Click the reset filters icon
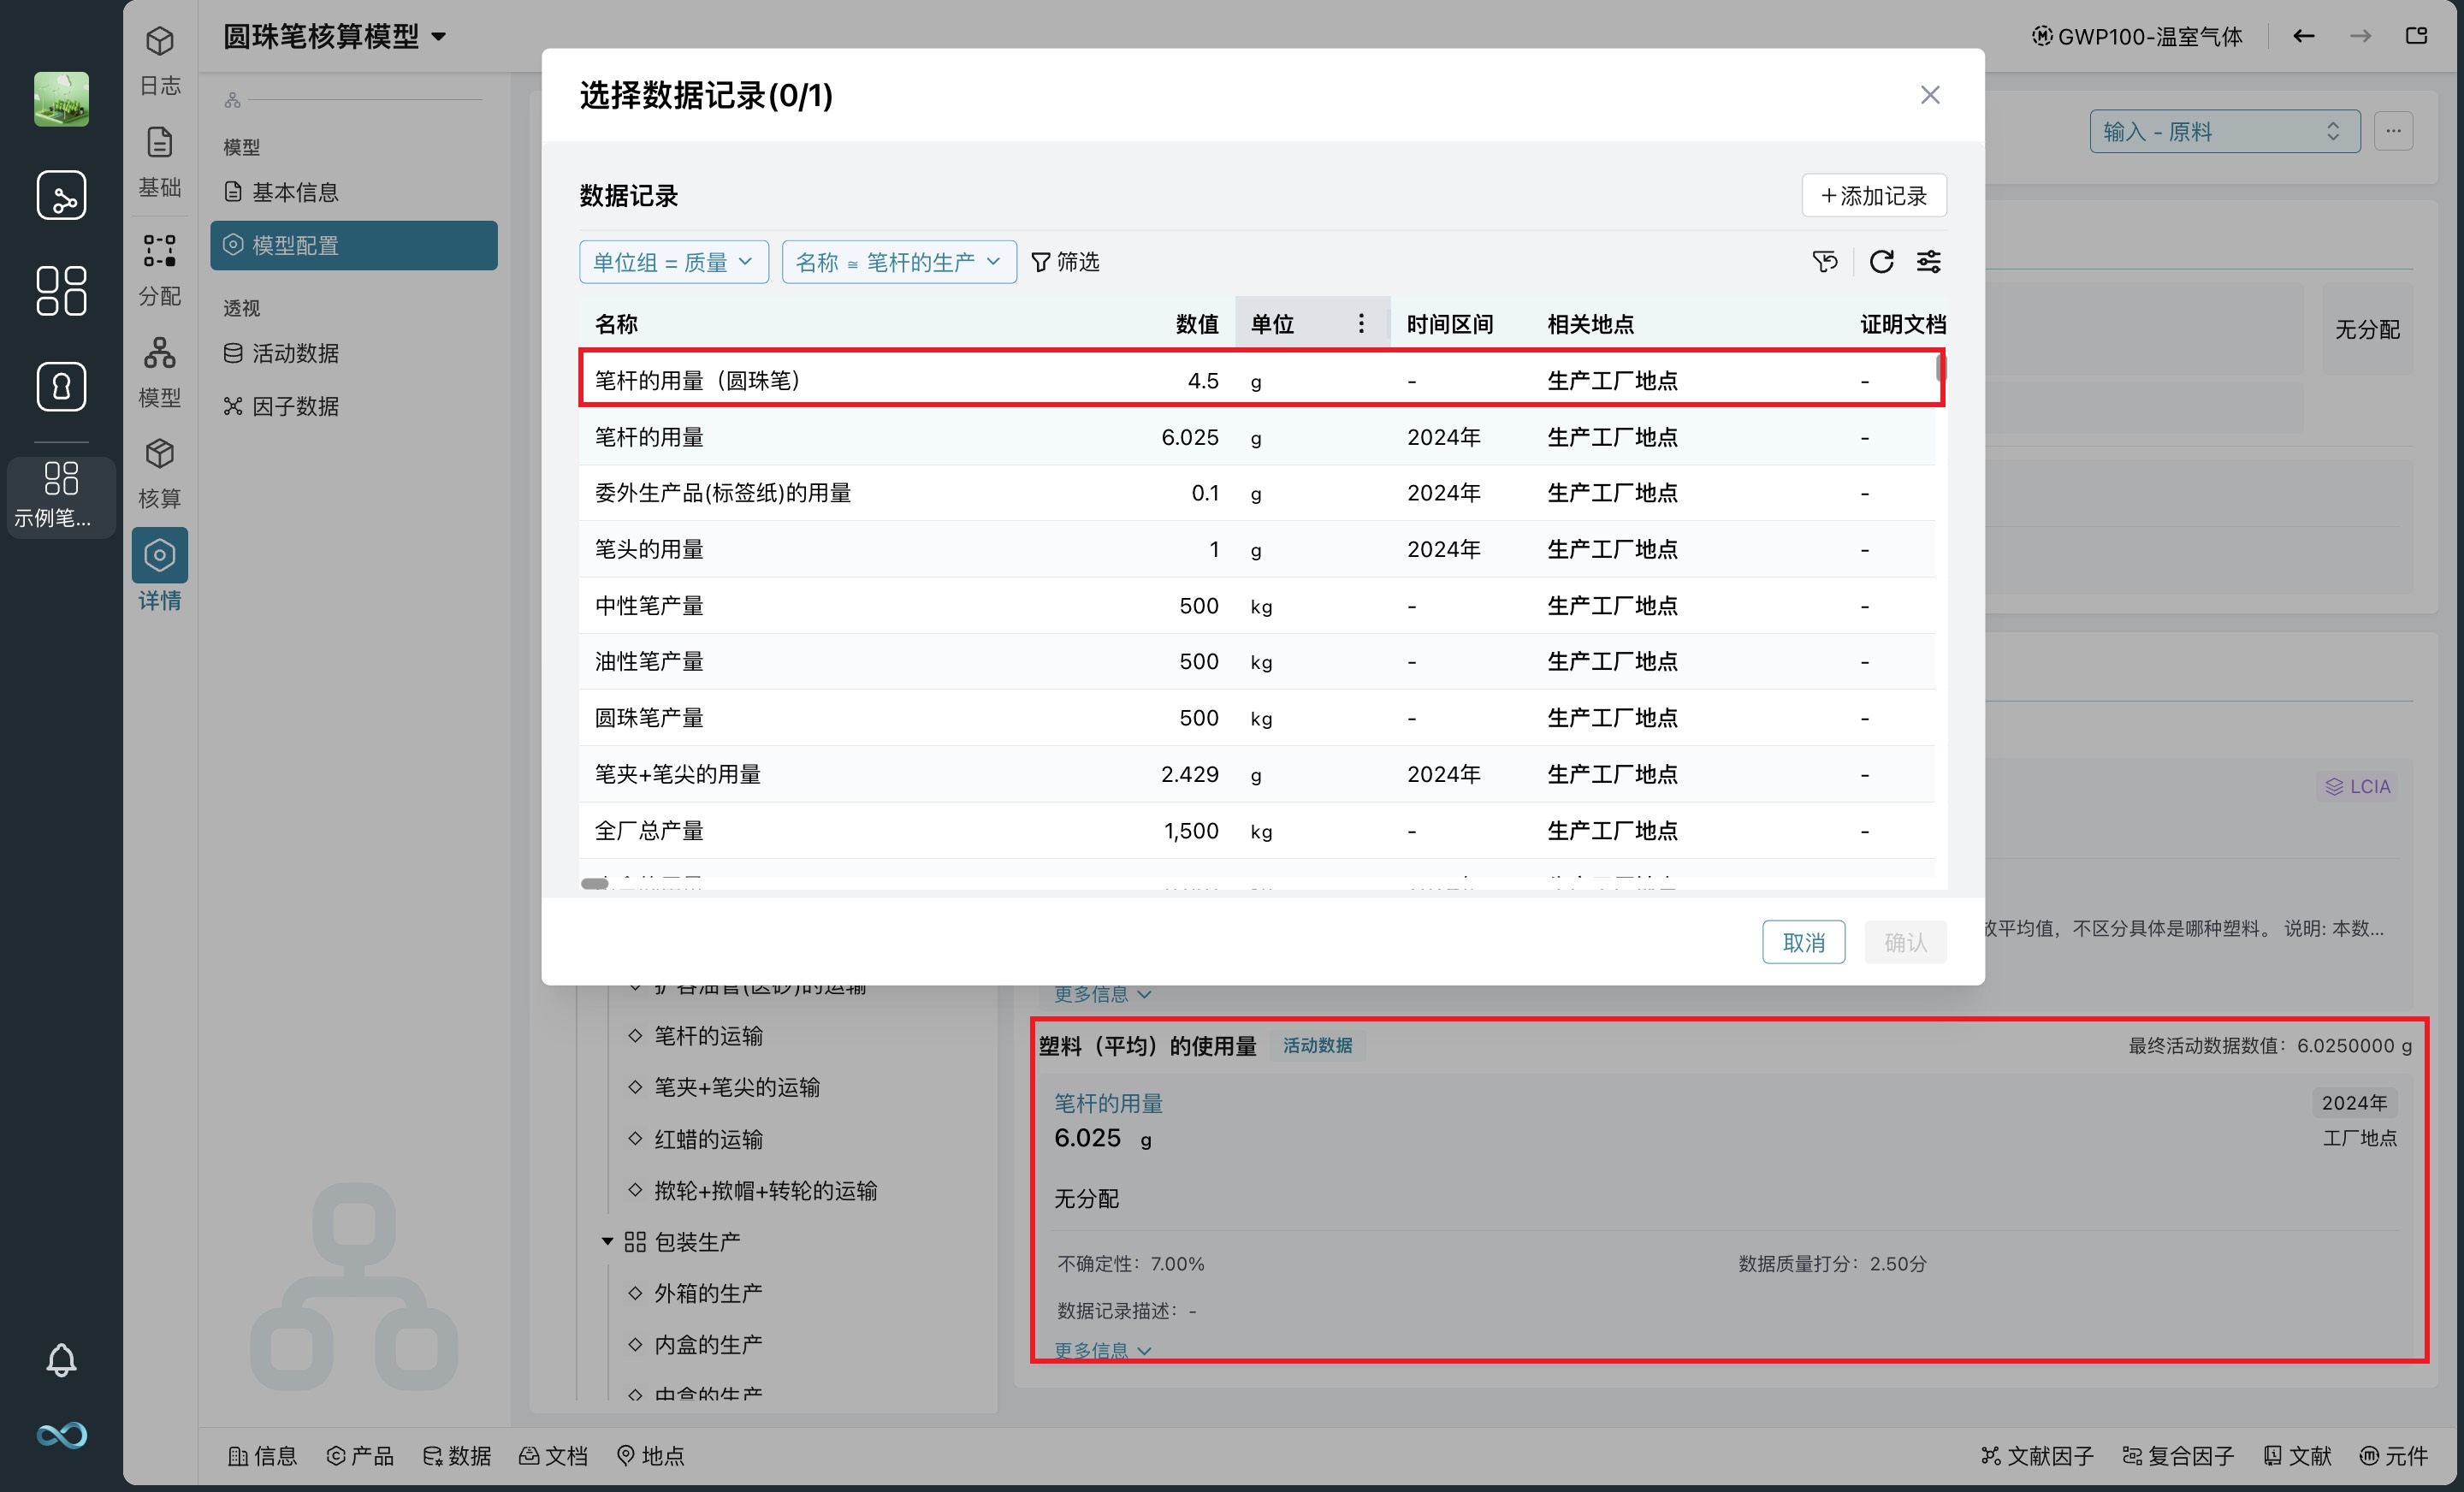The image size is (2464, 1492). (1824, 262)
